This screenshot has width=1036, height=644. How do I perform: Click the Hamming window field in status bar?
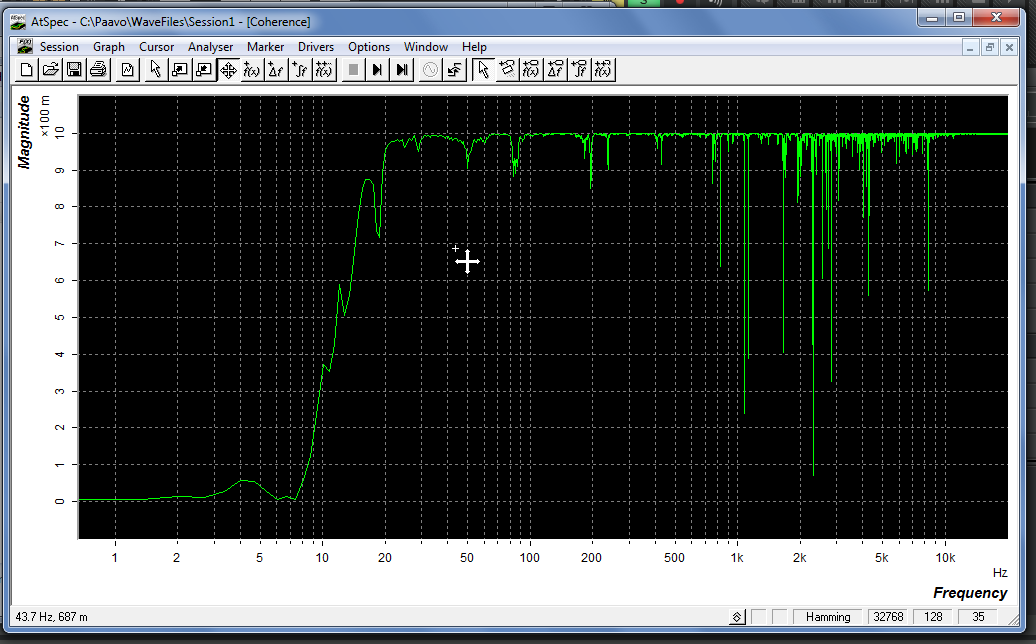[x=828, y=617]
